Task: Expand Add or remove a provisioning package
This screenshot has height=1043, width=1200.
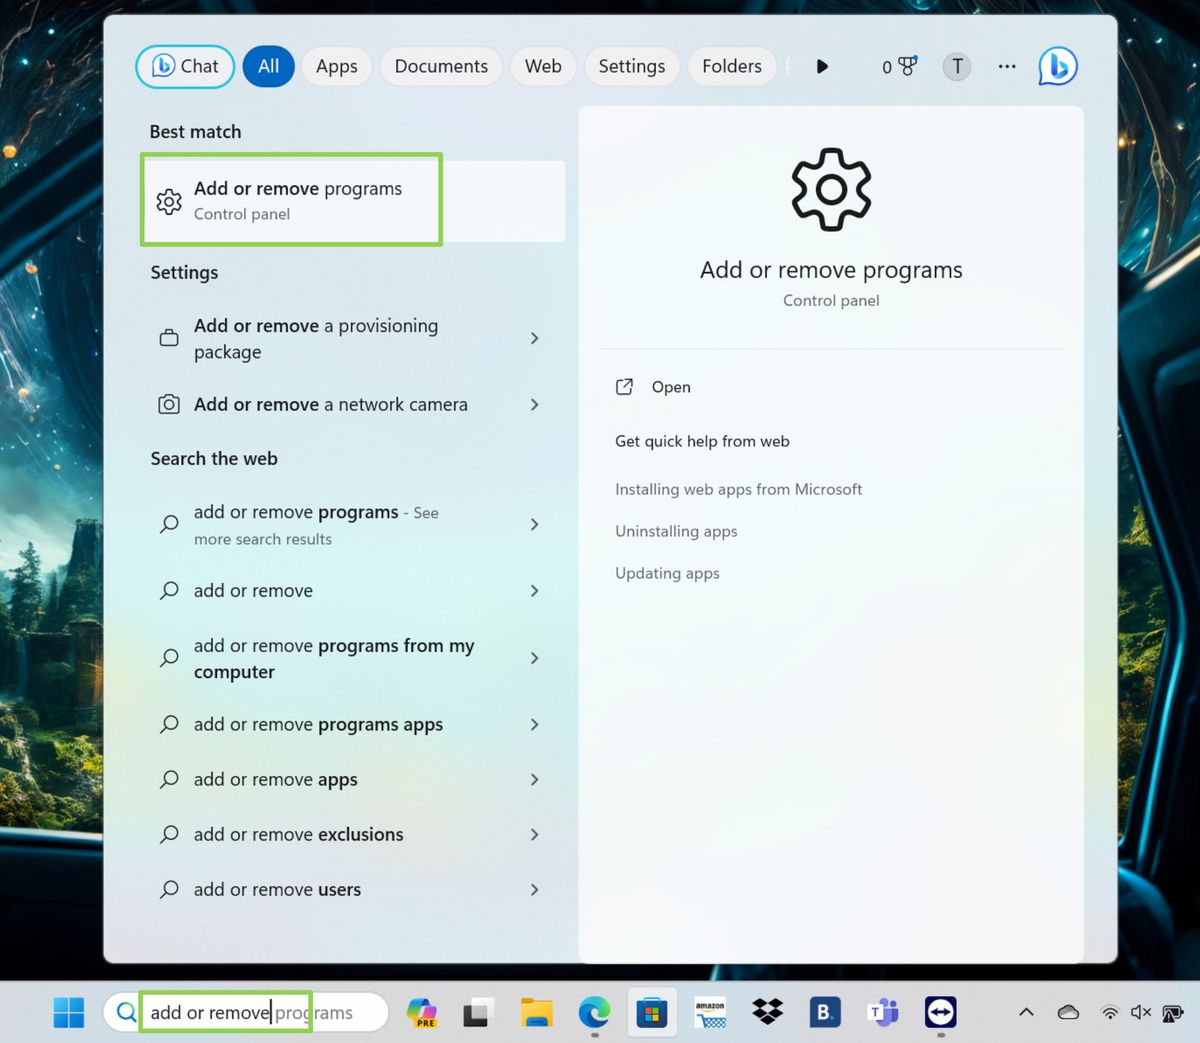Action: pyautogui.click(x=535, y=338)
